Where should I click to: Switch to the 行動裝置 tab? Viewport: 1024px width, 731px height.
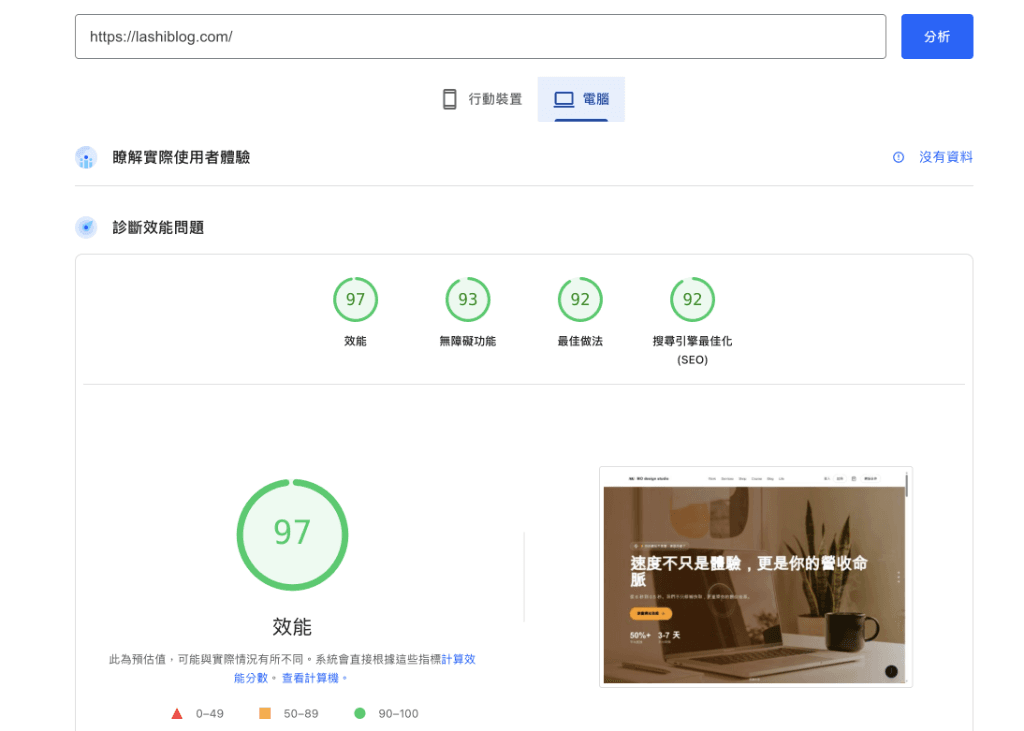tap(481, 98)
